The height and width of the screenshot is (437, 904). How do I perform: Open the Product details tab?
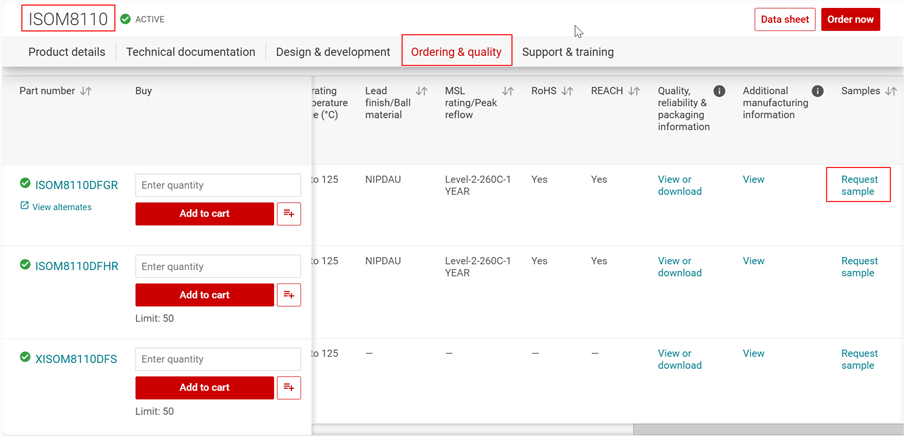tap(67, 52)
